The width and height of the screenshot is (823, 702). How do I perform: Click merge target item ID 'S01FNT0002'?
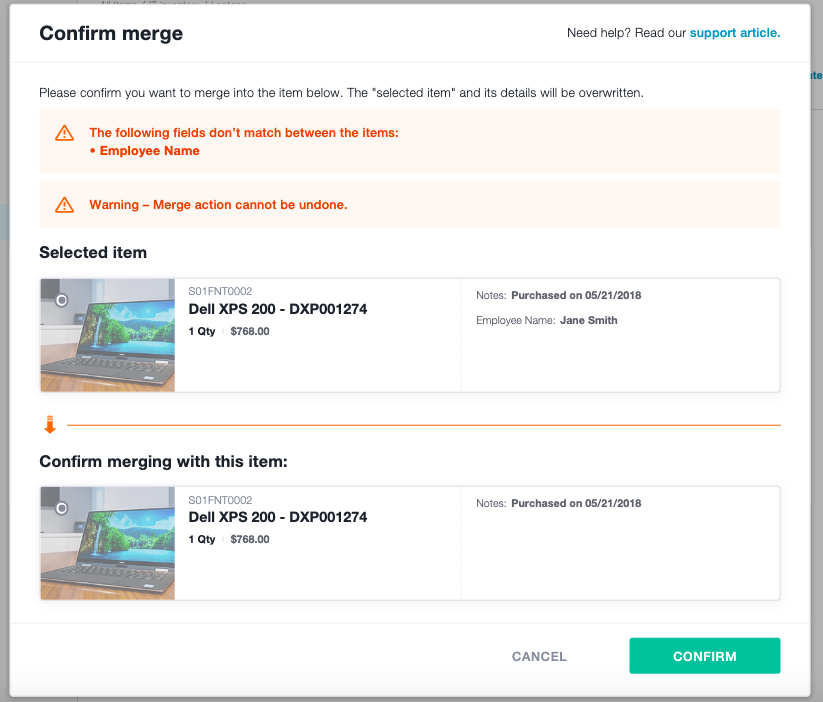tap(220, 500)
